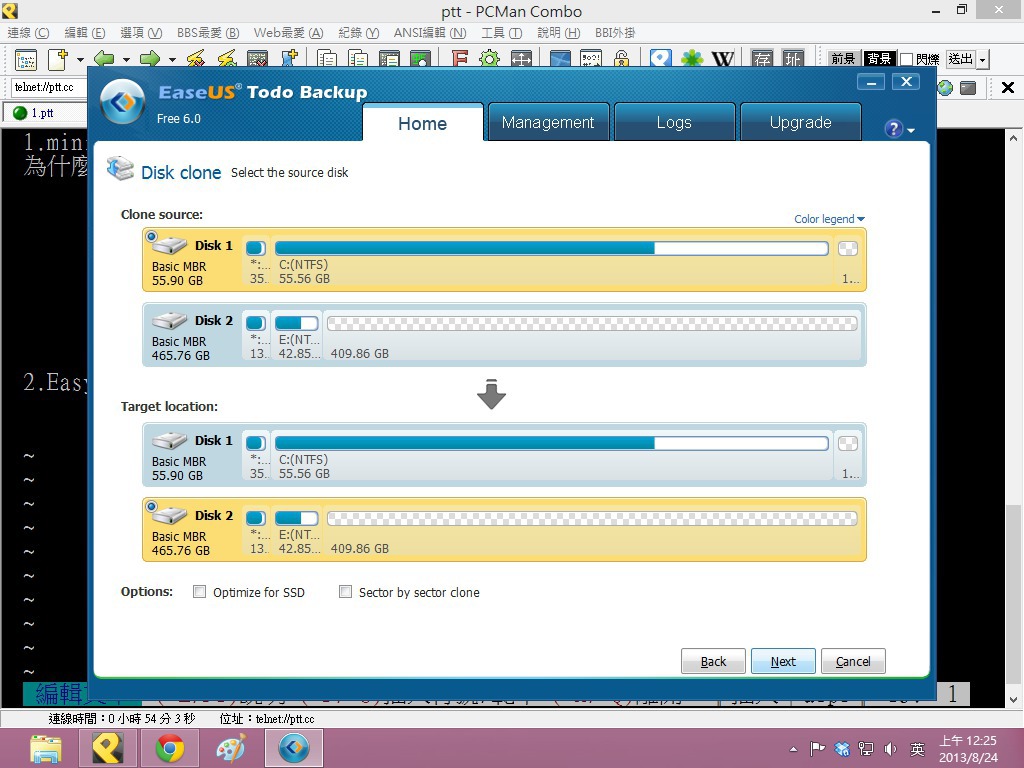Click EaseUS Todo Backup taskbar icon
1024x768 pixels.
293,748
